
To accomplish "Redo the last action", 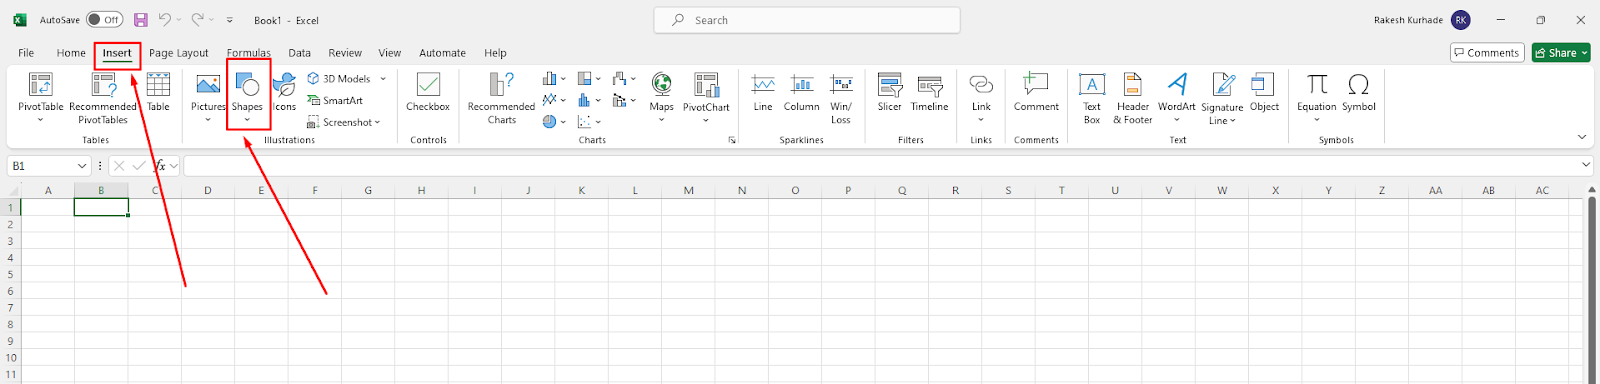I will tap(198, 20).
